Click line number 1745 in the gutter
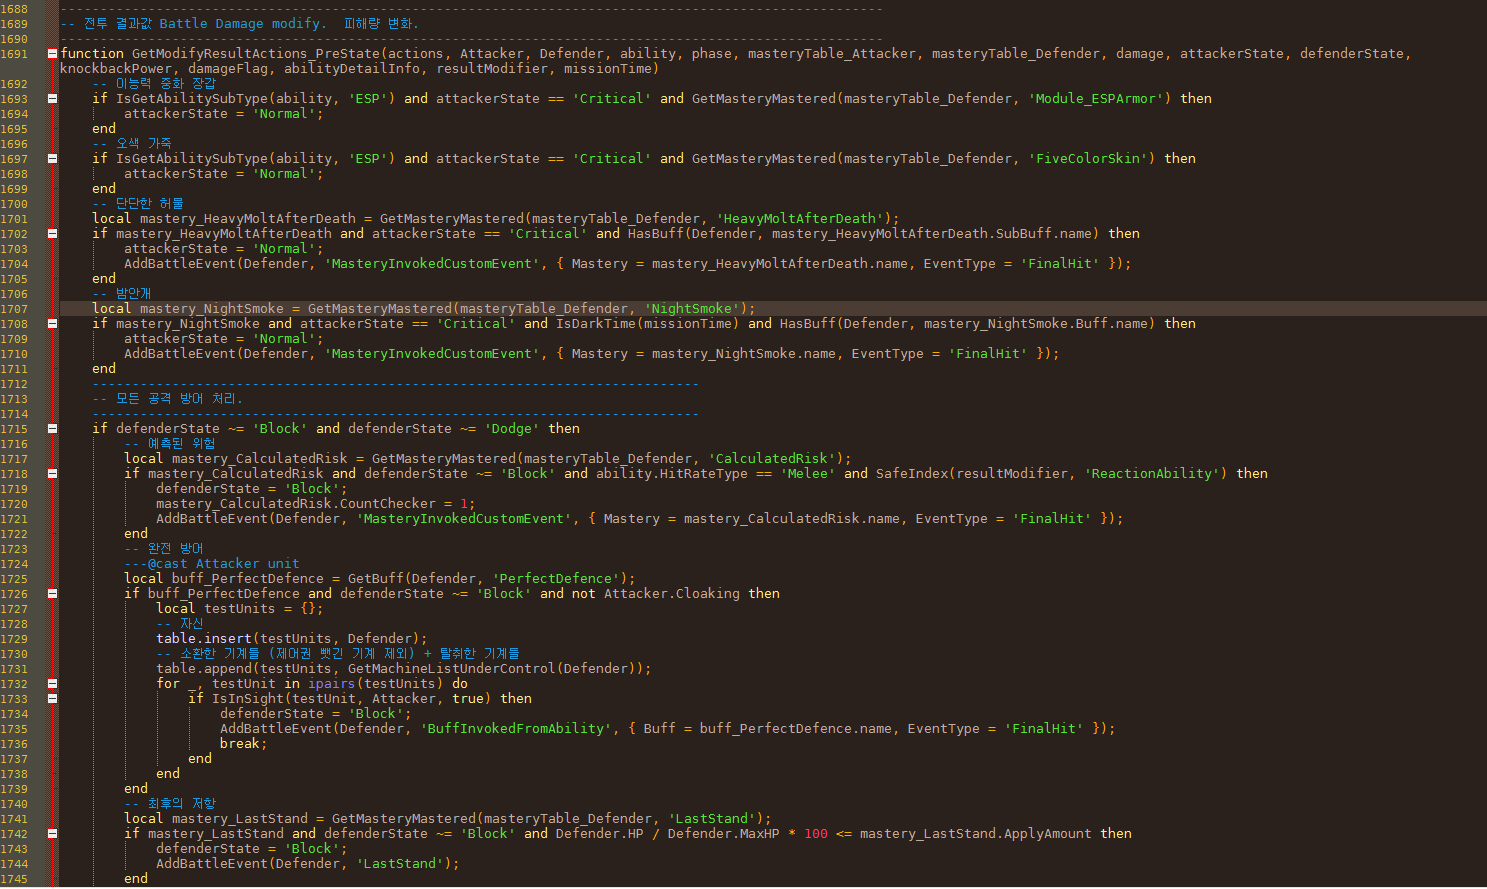Image resolution: width=1487 pixels, height=889 pixels. coord(14,879)
